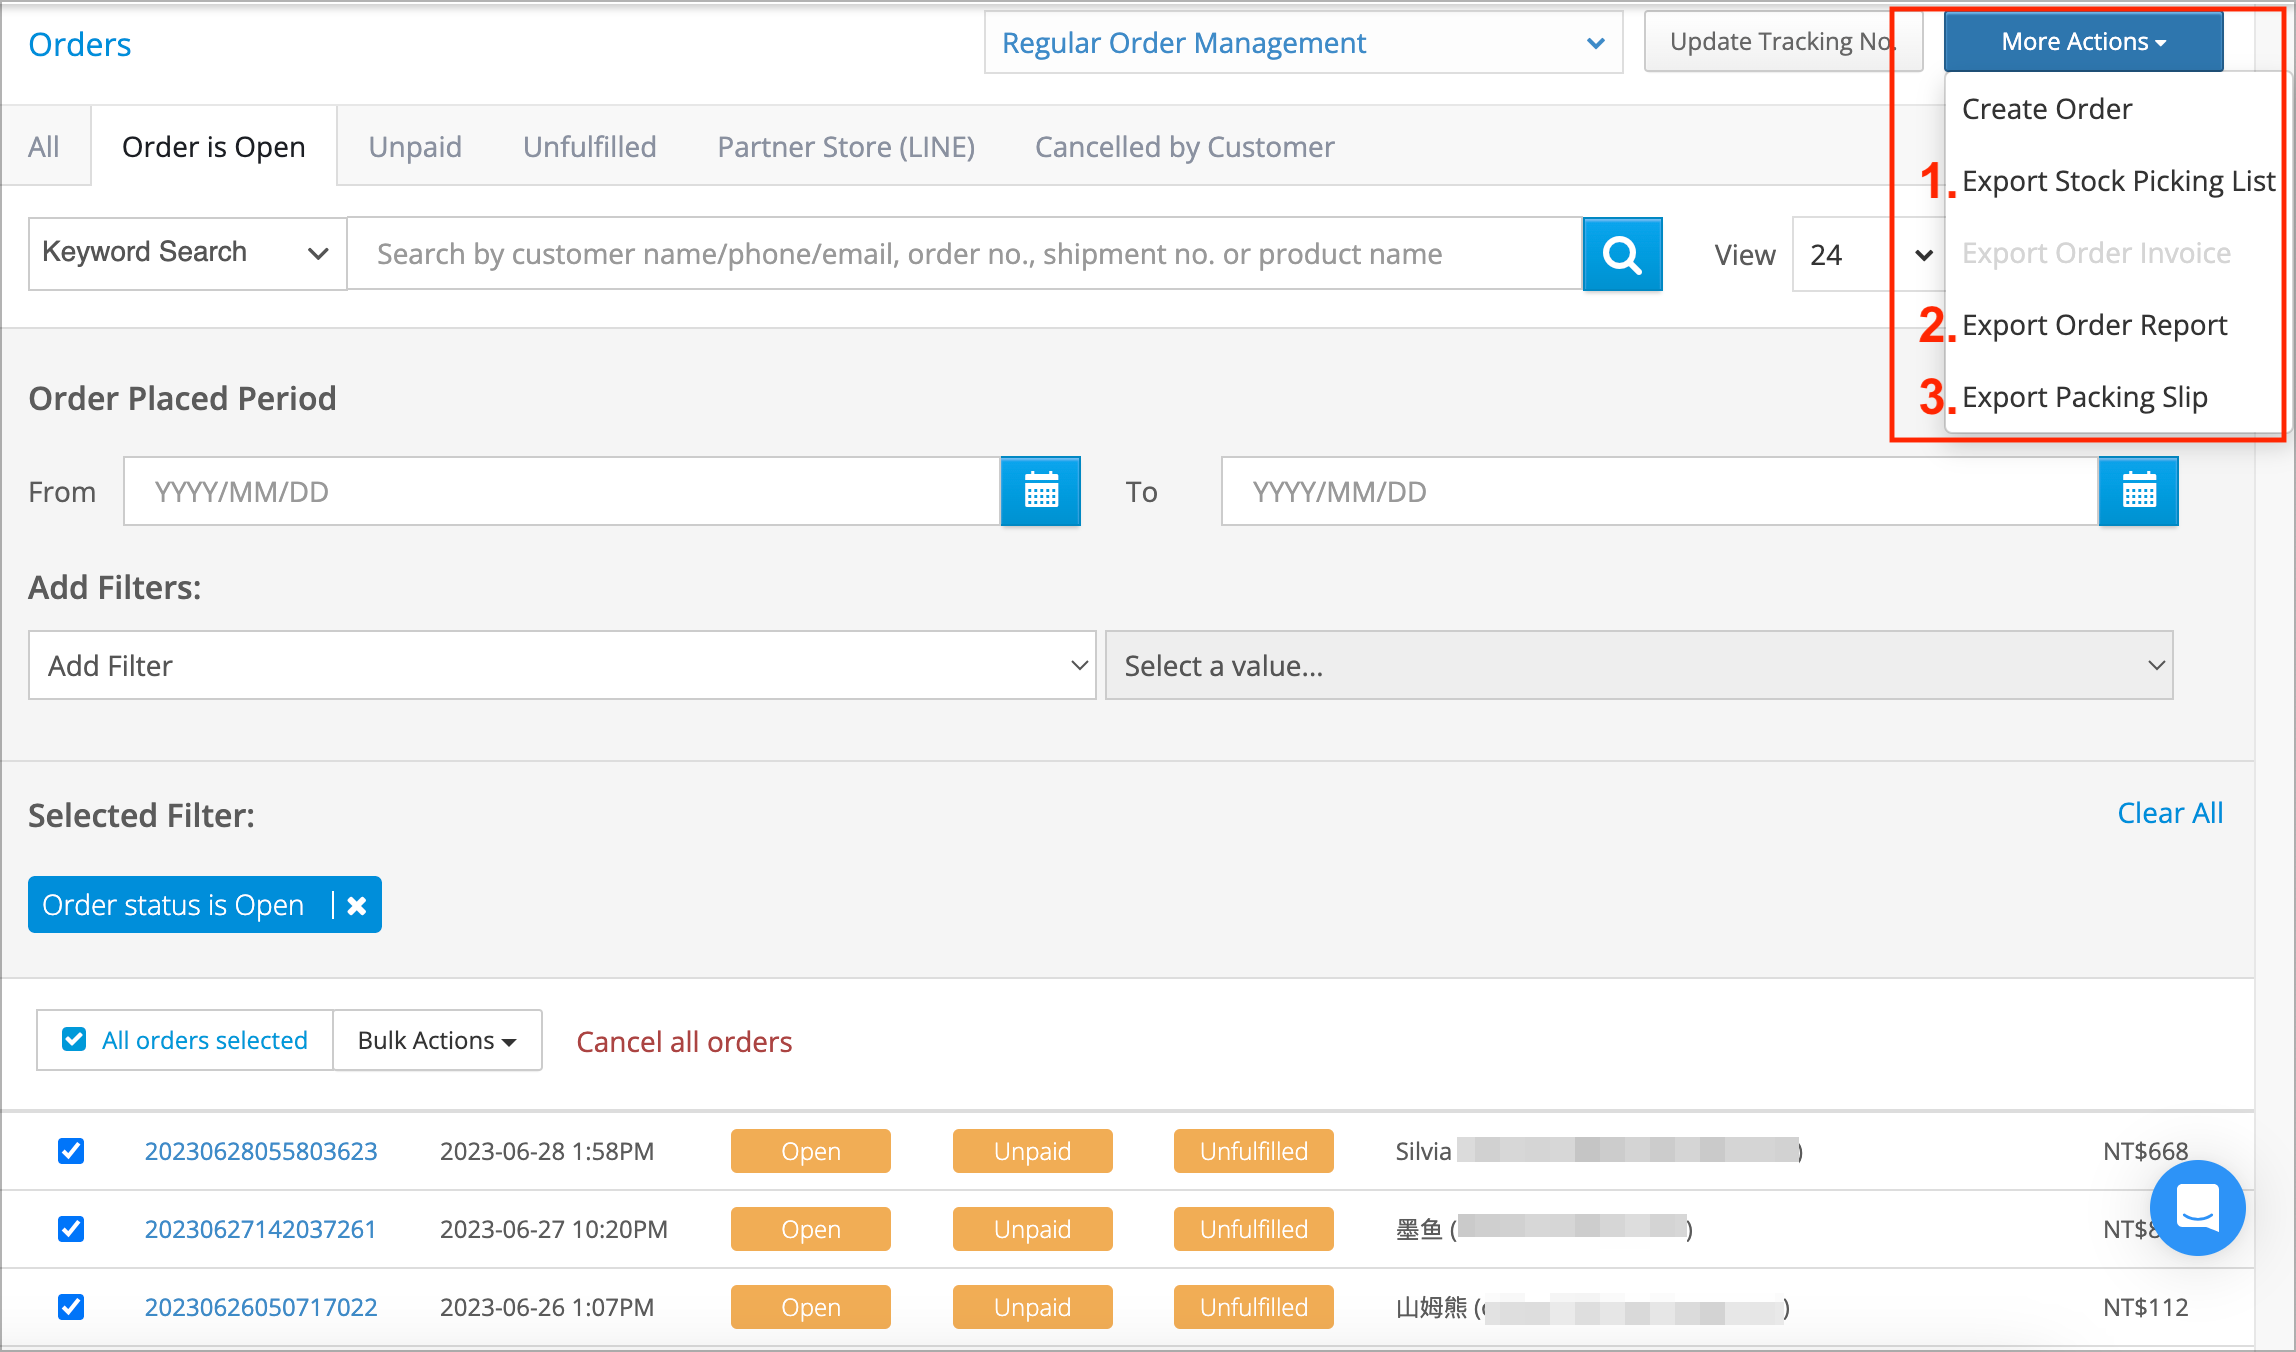Switch to the Unfulfilled tab
This screenshot has height=1352, width=2296.
pyautogui.click(x=589, y=146)
